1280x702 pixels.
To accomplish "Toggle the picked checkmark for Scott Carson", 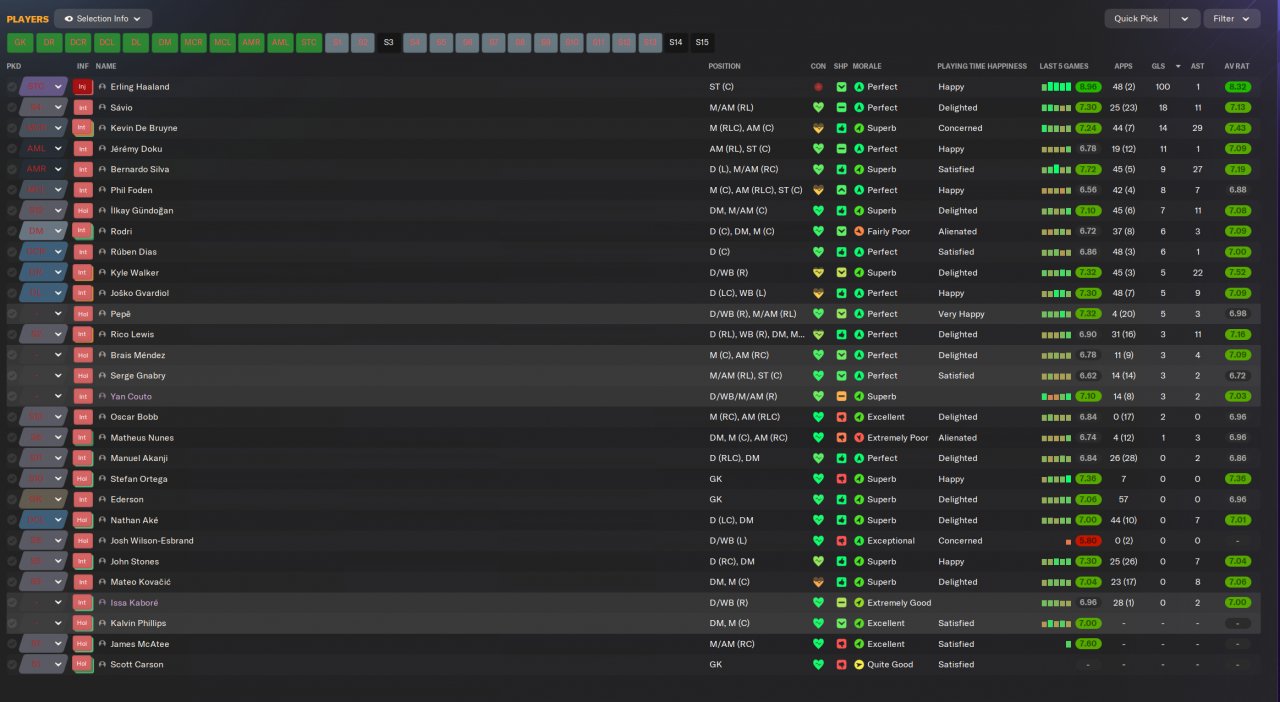I will (12, 665).
